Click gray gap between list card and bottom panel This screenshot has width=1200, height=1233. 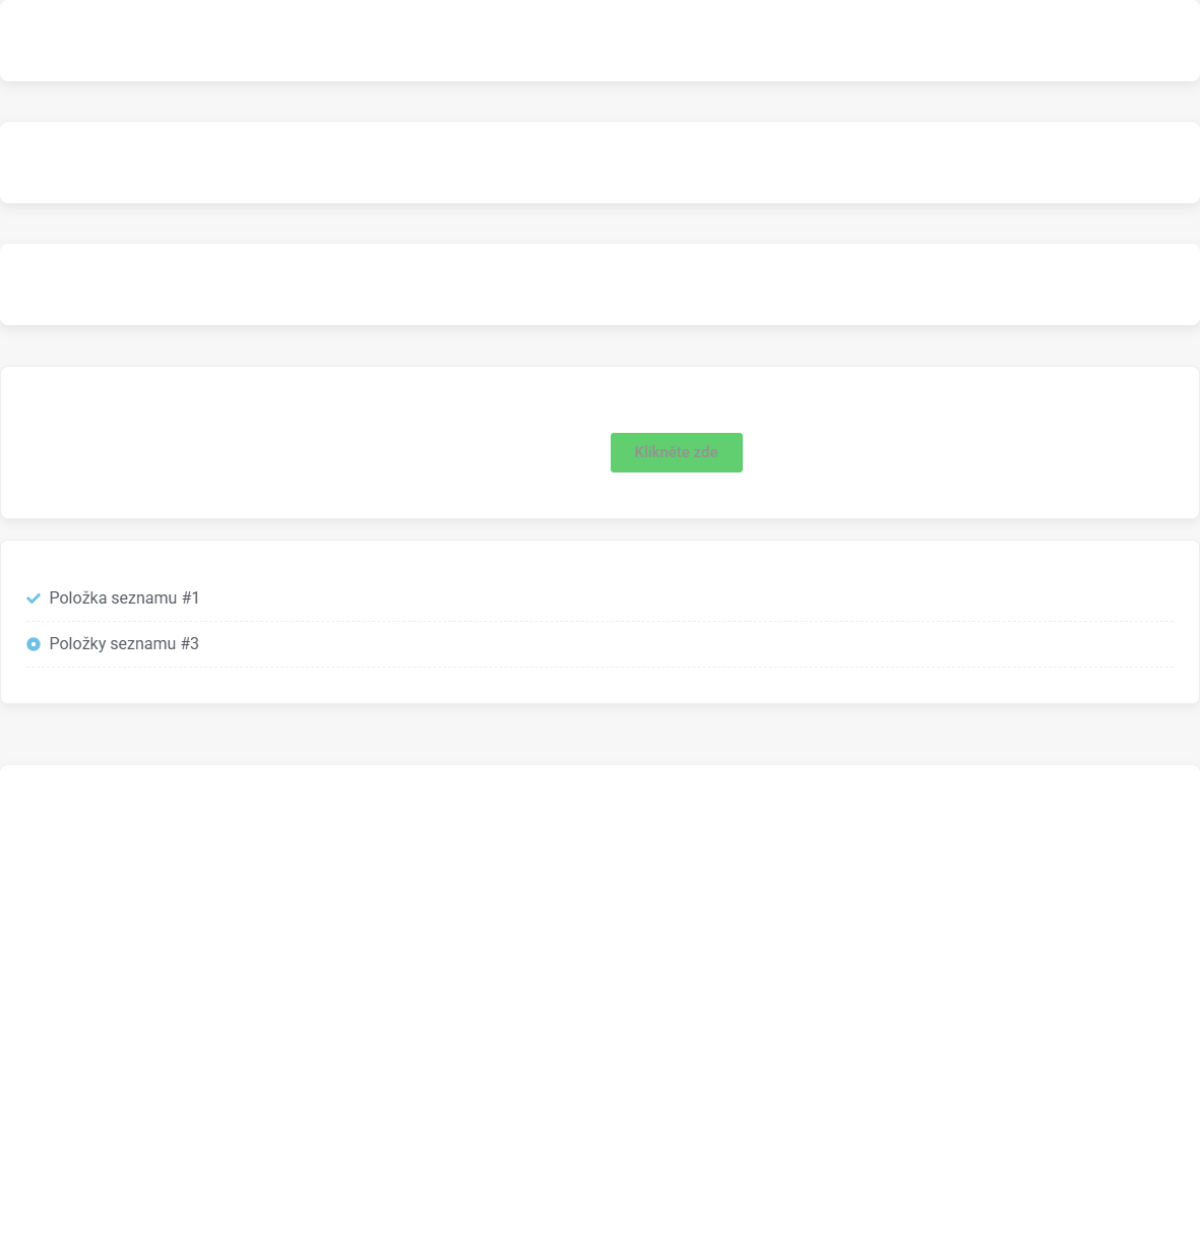point(600,734)
